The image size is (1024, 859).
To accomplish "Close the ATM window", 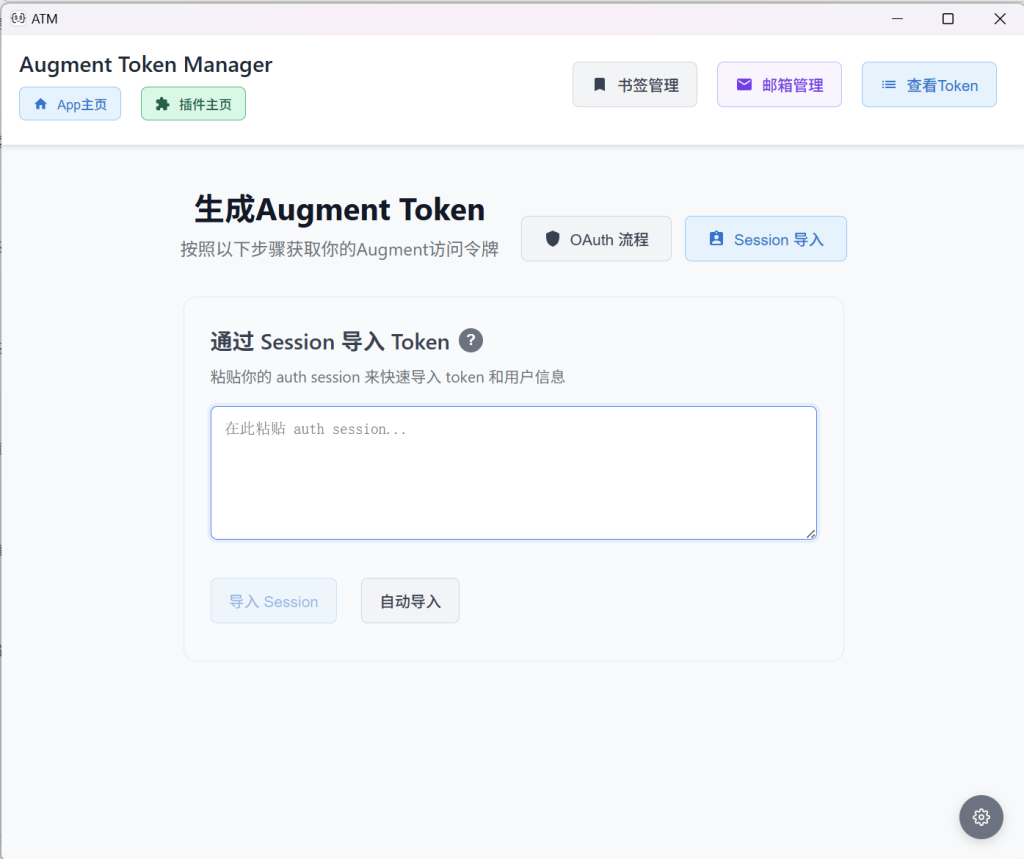I will click(999, 18).
